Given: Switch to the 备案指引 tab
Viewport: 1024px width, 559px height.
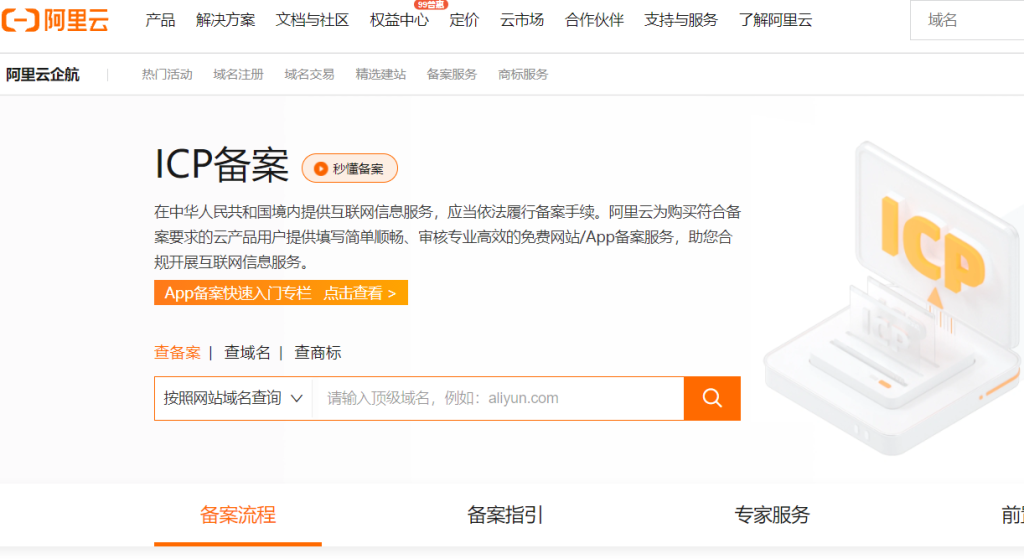Looking at the screenshot, I should [505, 515].
